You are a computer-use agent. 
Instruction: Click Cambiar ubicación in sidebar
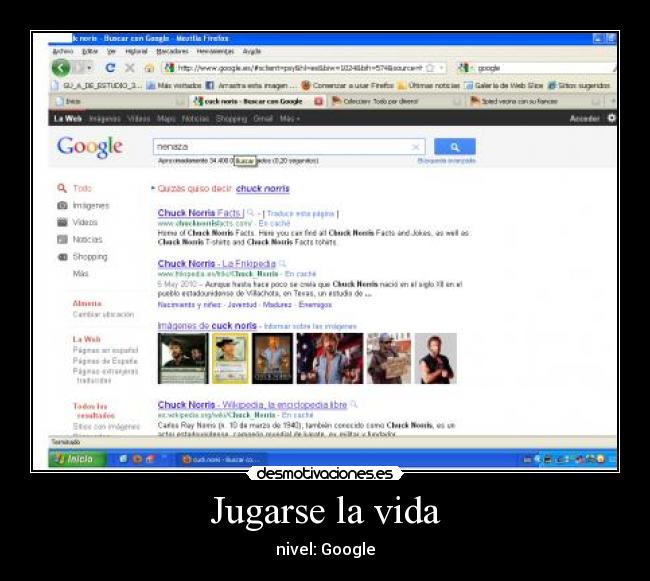(103, 315)
